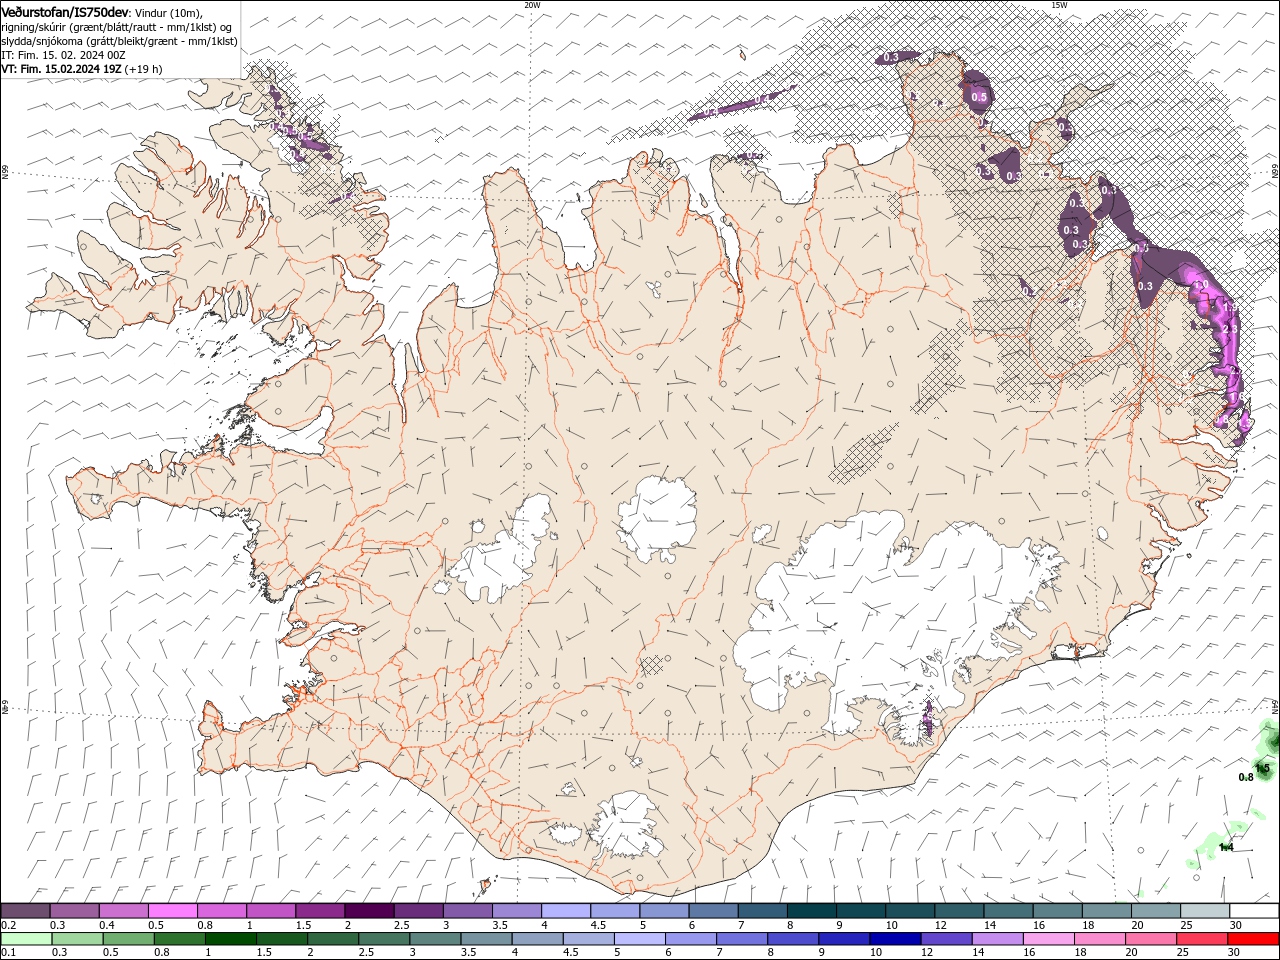Pick lower legend swatch above 2.5

(x=384, y=939)
